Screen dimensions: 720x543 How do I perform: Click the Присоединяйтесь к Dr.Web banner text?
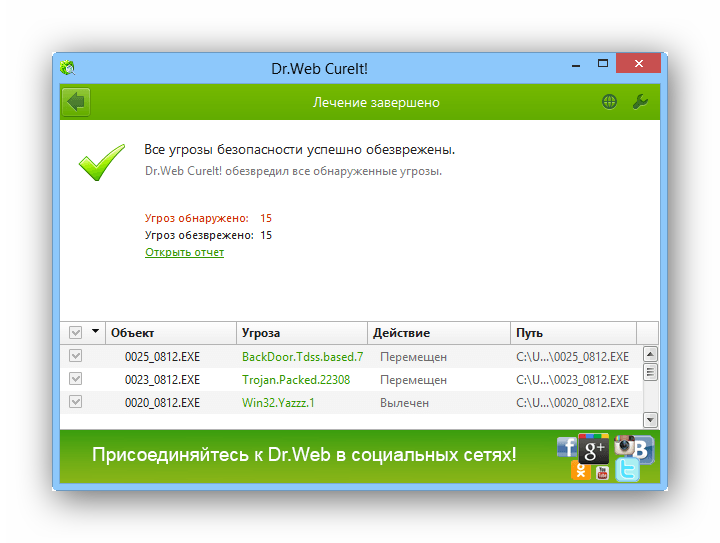coord(304,454)
